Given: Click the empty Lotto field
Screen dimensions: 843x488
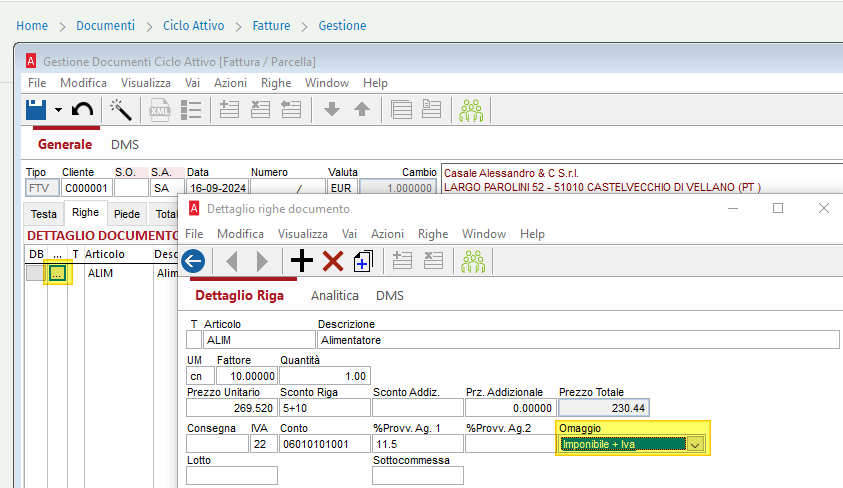Looking at the screenshot, I should coord(232,476).
